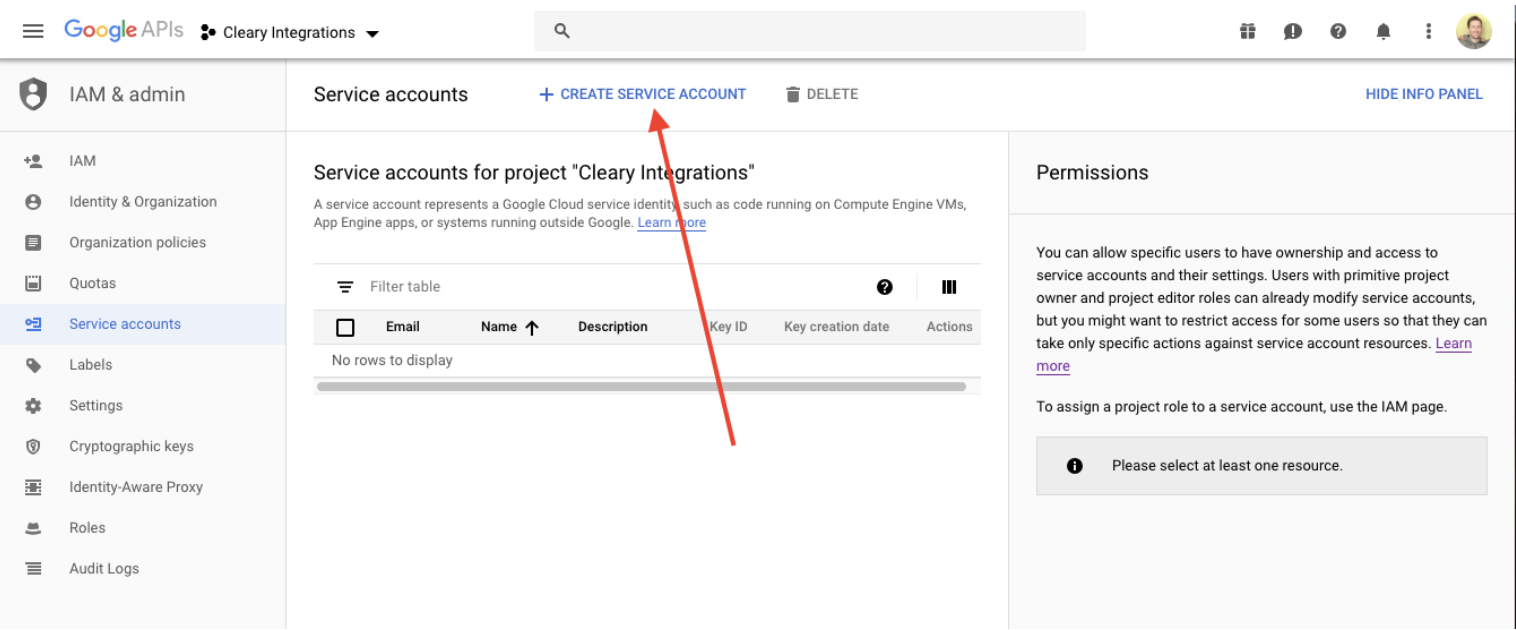Open the Labels page
The height and width of the screenshot is (630, 1516).
[x=90, y=365]
